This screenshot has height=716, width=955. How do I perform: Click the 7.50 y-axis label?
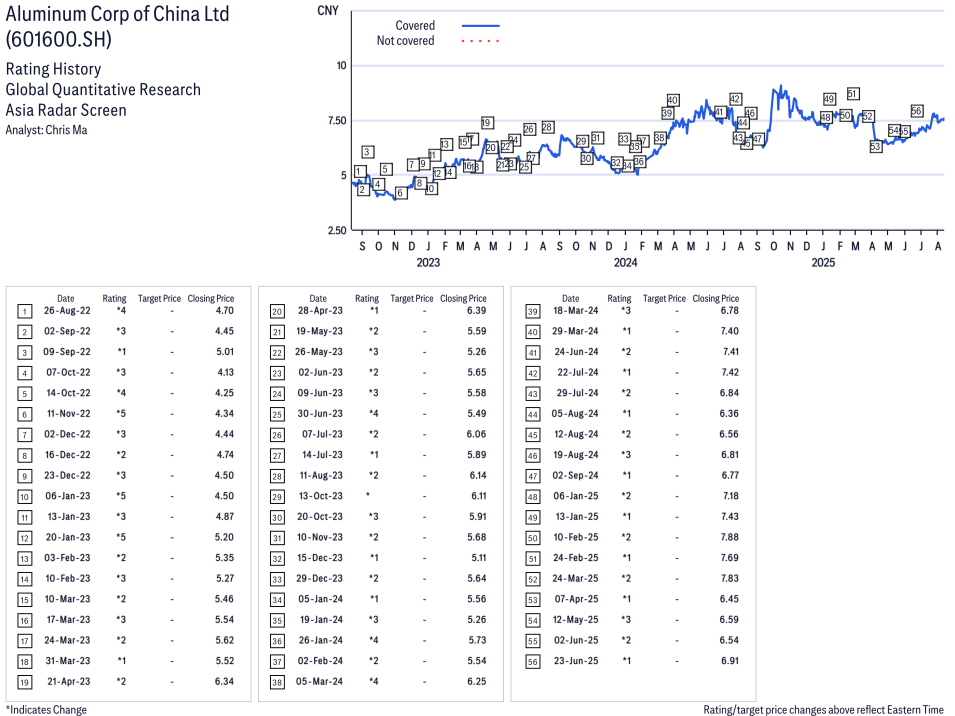coord(337,121)
